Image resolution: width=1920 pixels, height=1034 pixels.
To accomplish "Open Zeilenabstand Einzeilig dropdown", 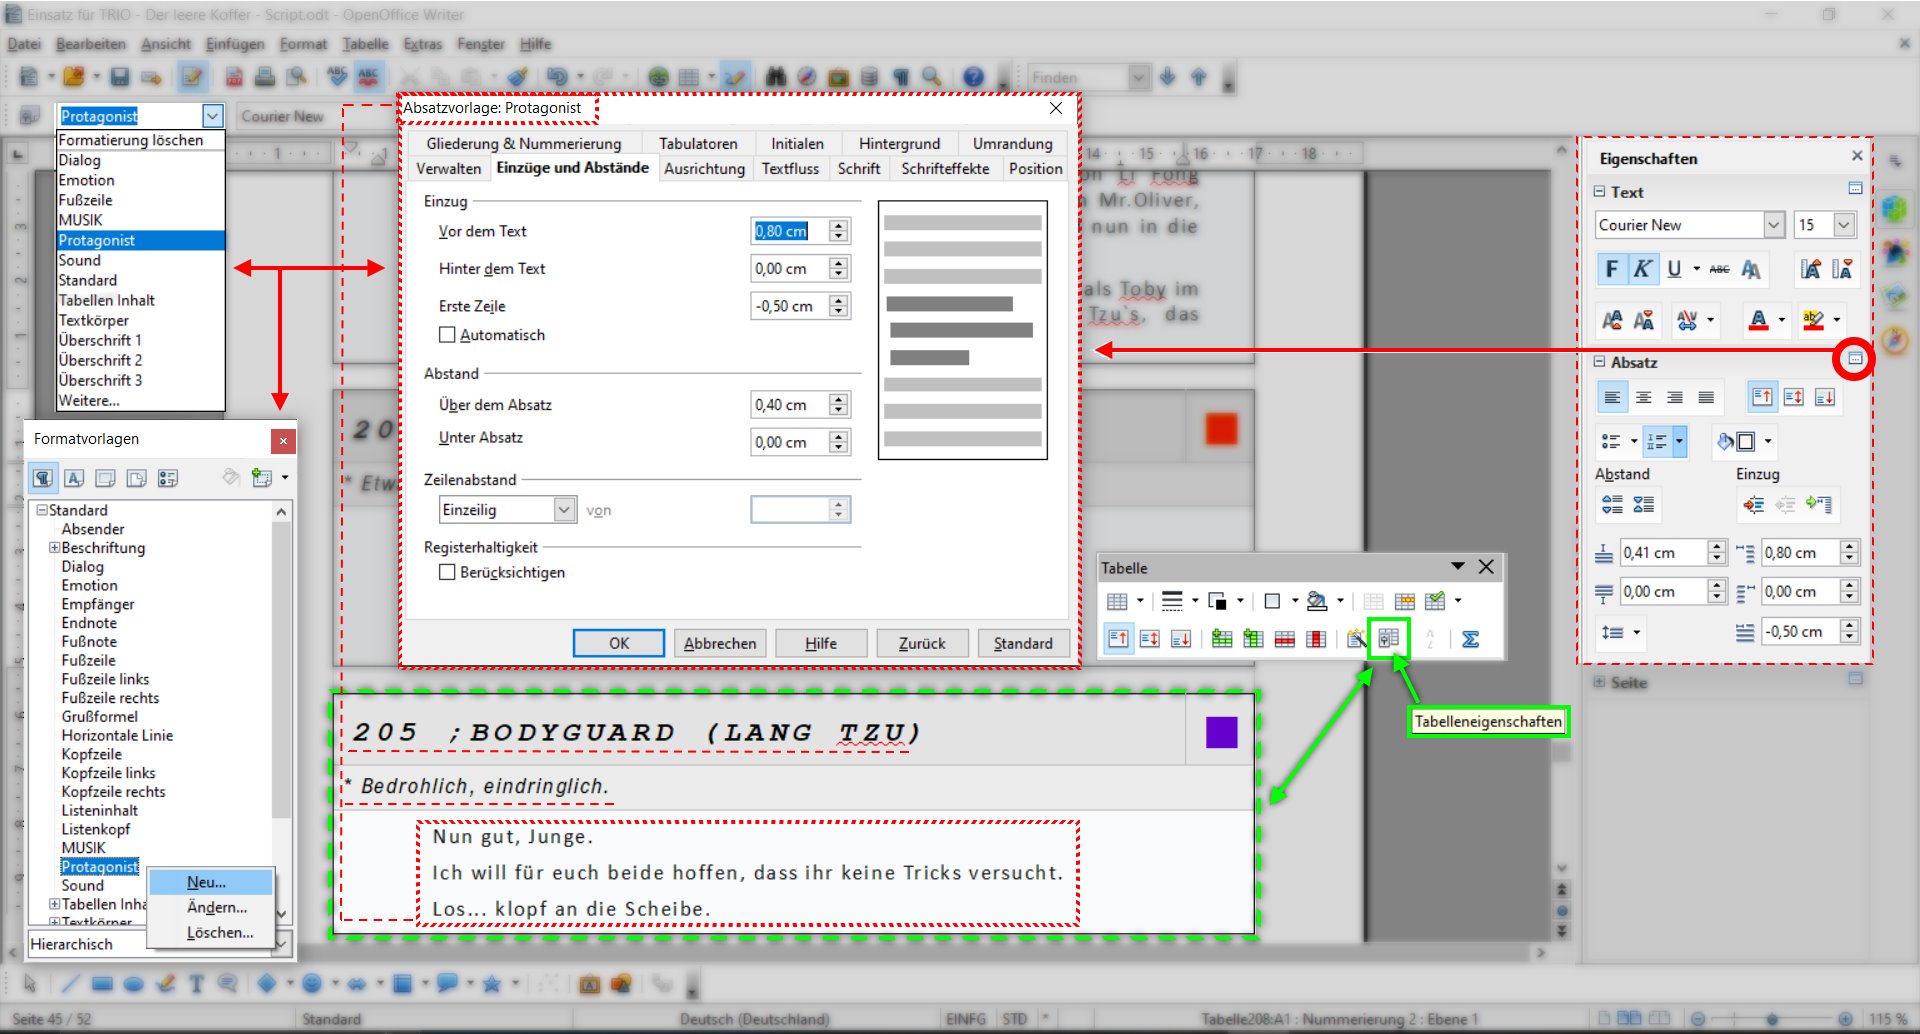I will 564,510.
